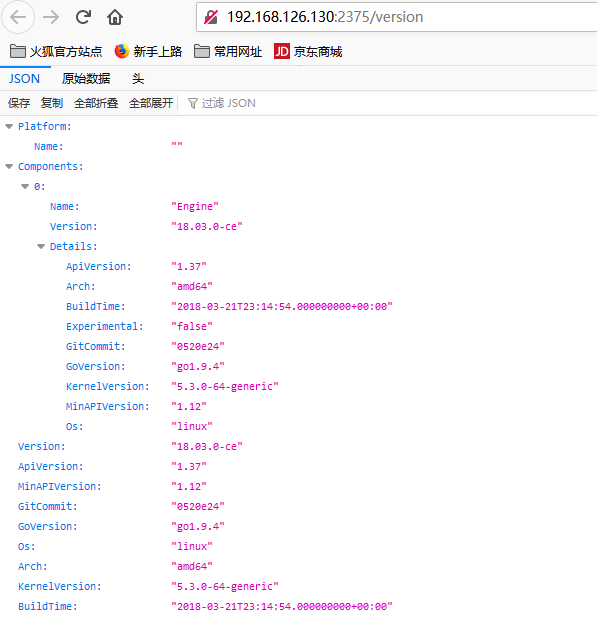The image size is (597, 632).
Task: Collapse the Platform node
Action: (9, 127)
